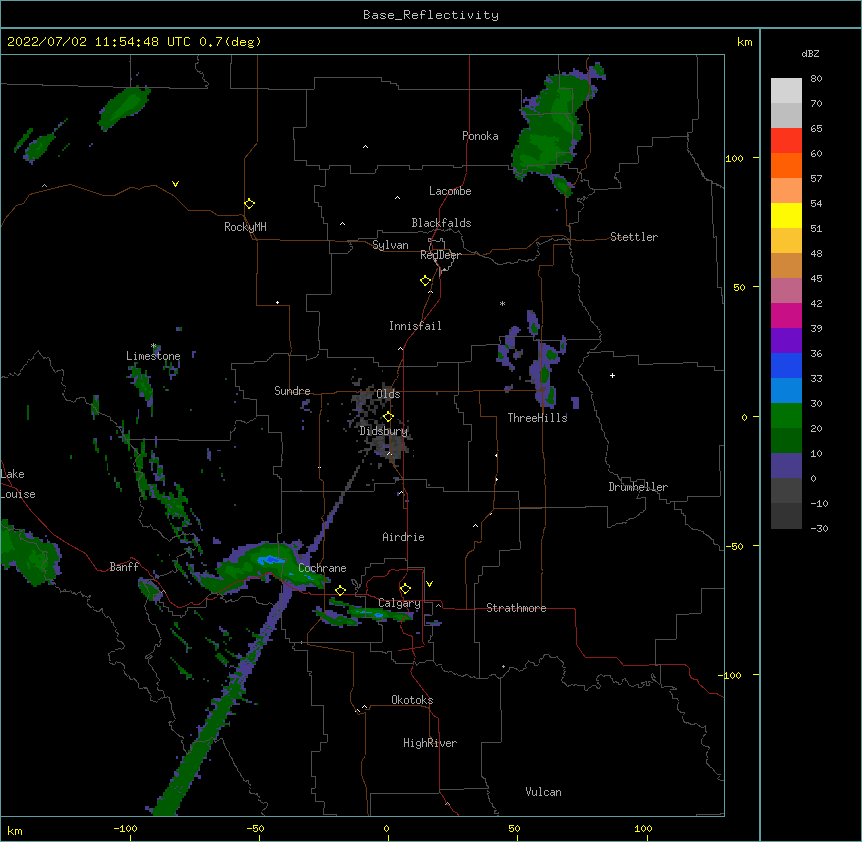Click the -100 tick label on horizontal axis
The image size is (862, 842).
(125, 829)
